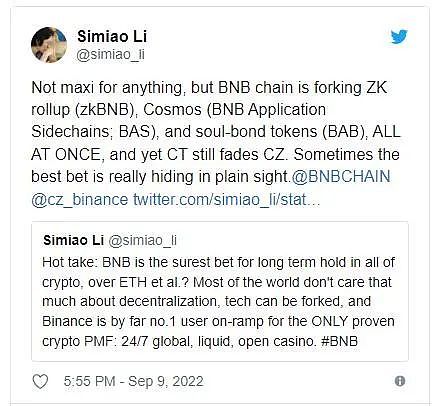Open the quoted tweet's Simiao Li name
Screen dimensions: 434x406
74,240
